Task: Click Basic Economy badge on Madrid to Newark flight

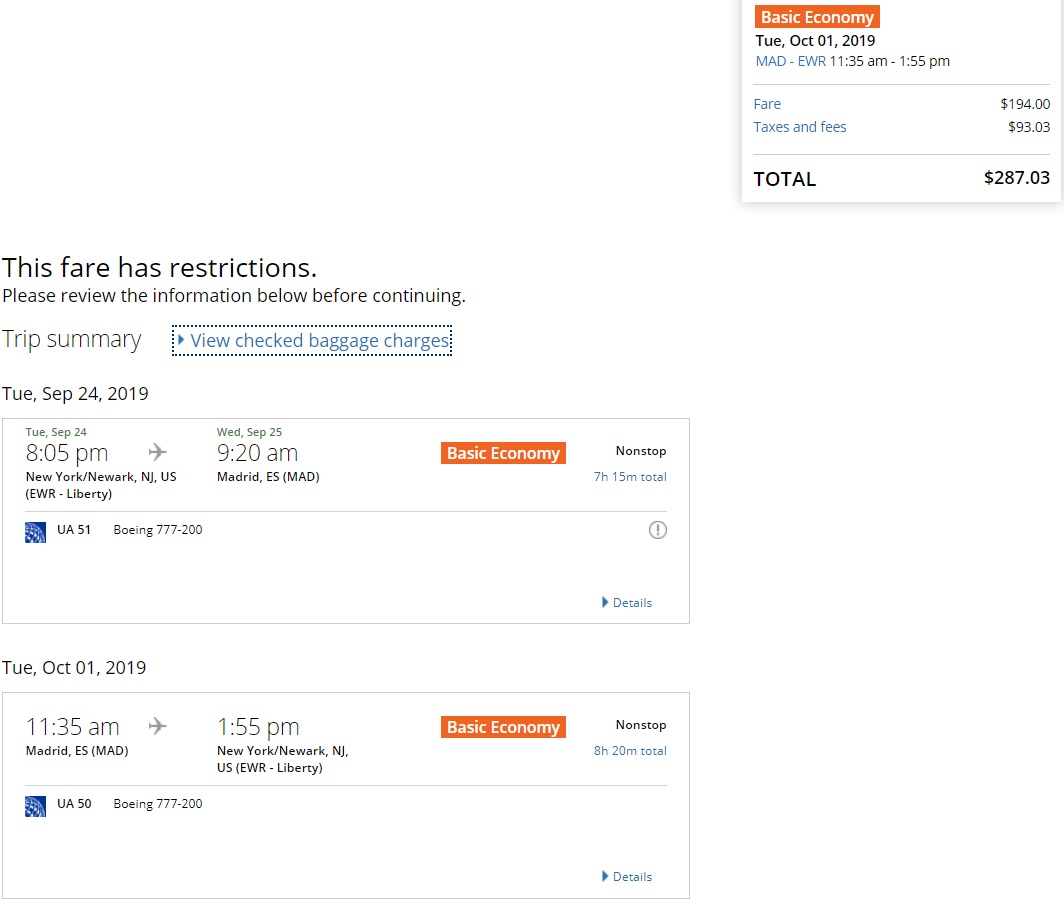Action: [x=503, y=727]
